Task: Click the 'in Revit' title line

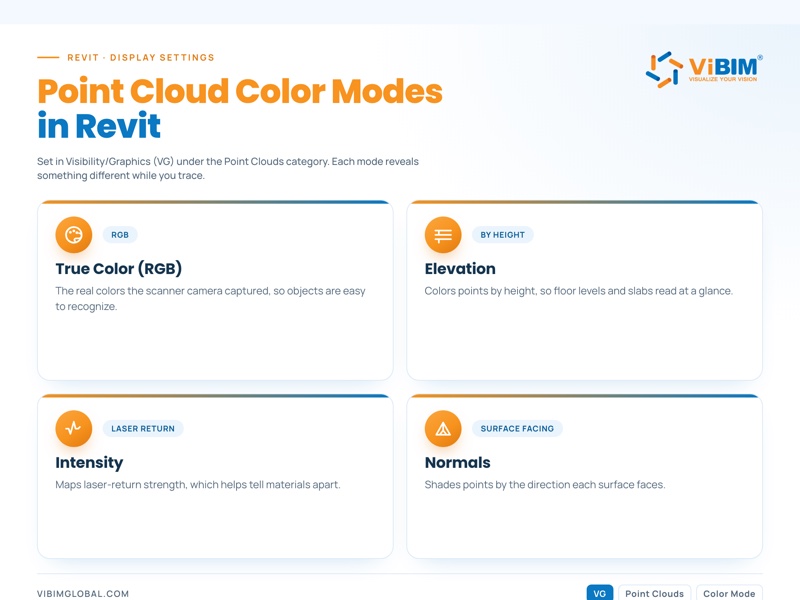Action: (99, 126)
